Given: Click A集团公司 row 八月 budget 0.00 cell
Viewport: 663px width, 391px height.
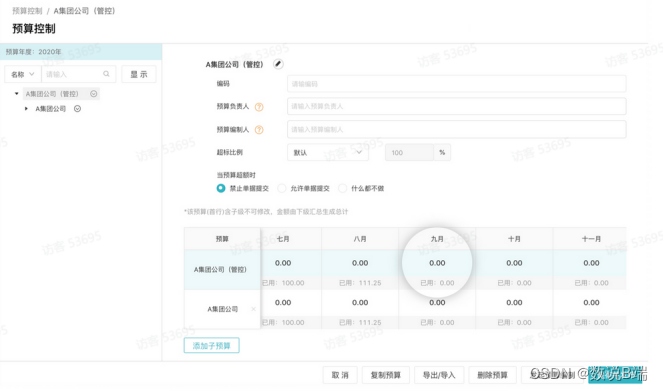Looking at the screenshot, I should tap(360, 303).
